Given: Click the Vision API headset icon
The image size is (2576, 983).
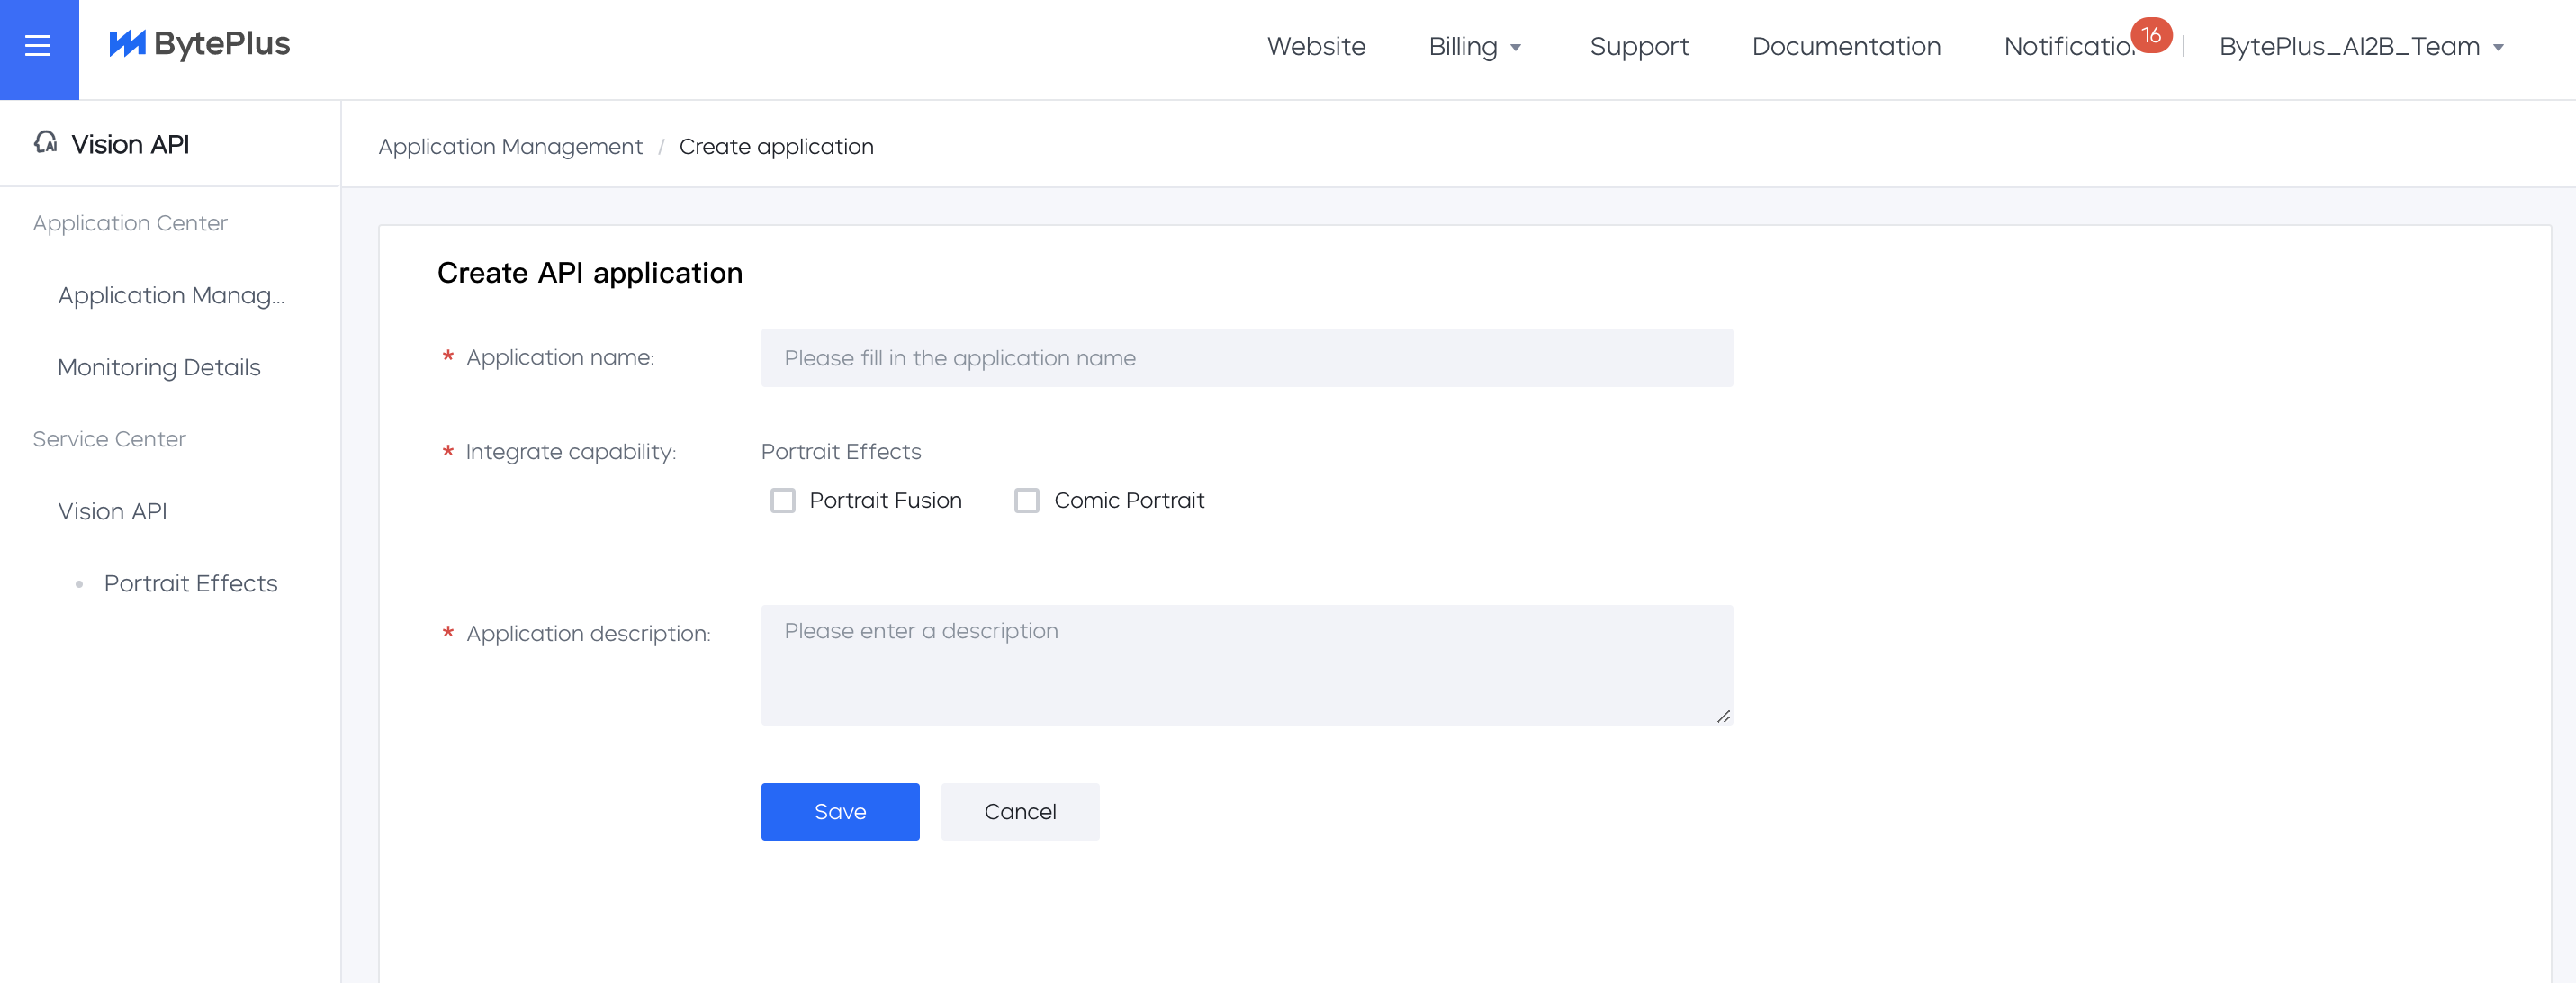Looking at the screenshot, I should (x=45, y=143).
